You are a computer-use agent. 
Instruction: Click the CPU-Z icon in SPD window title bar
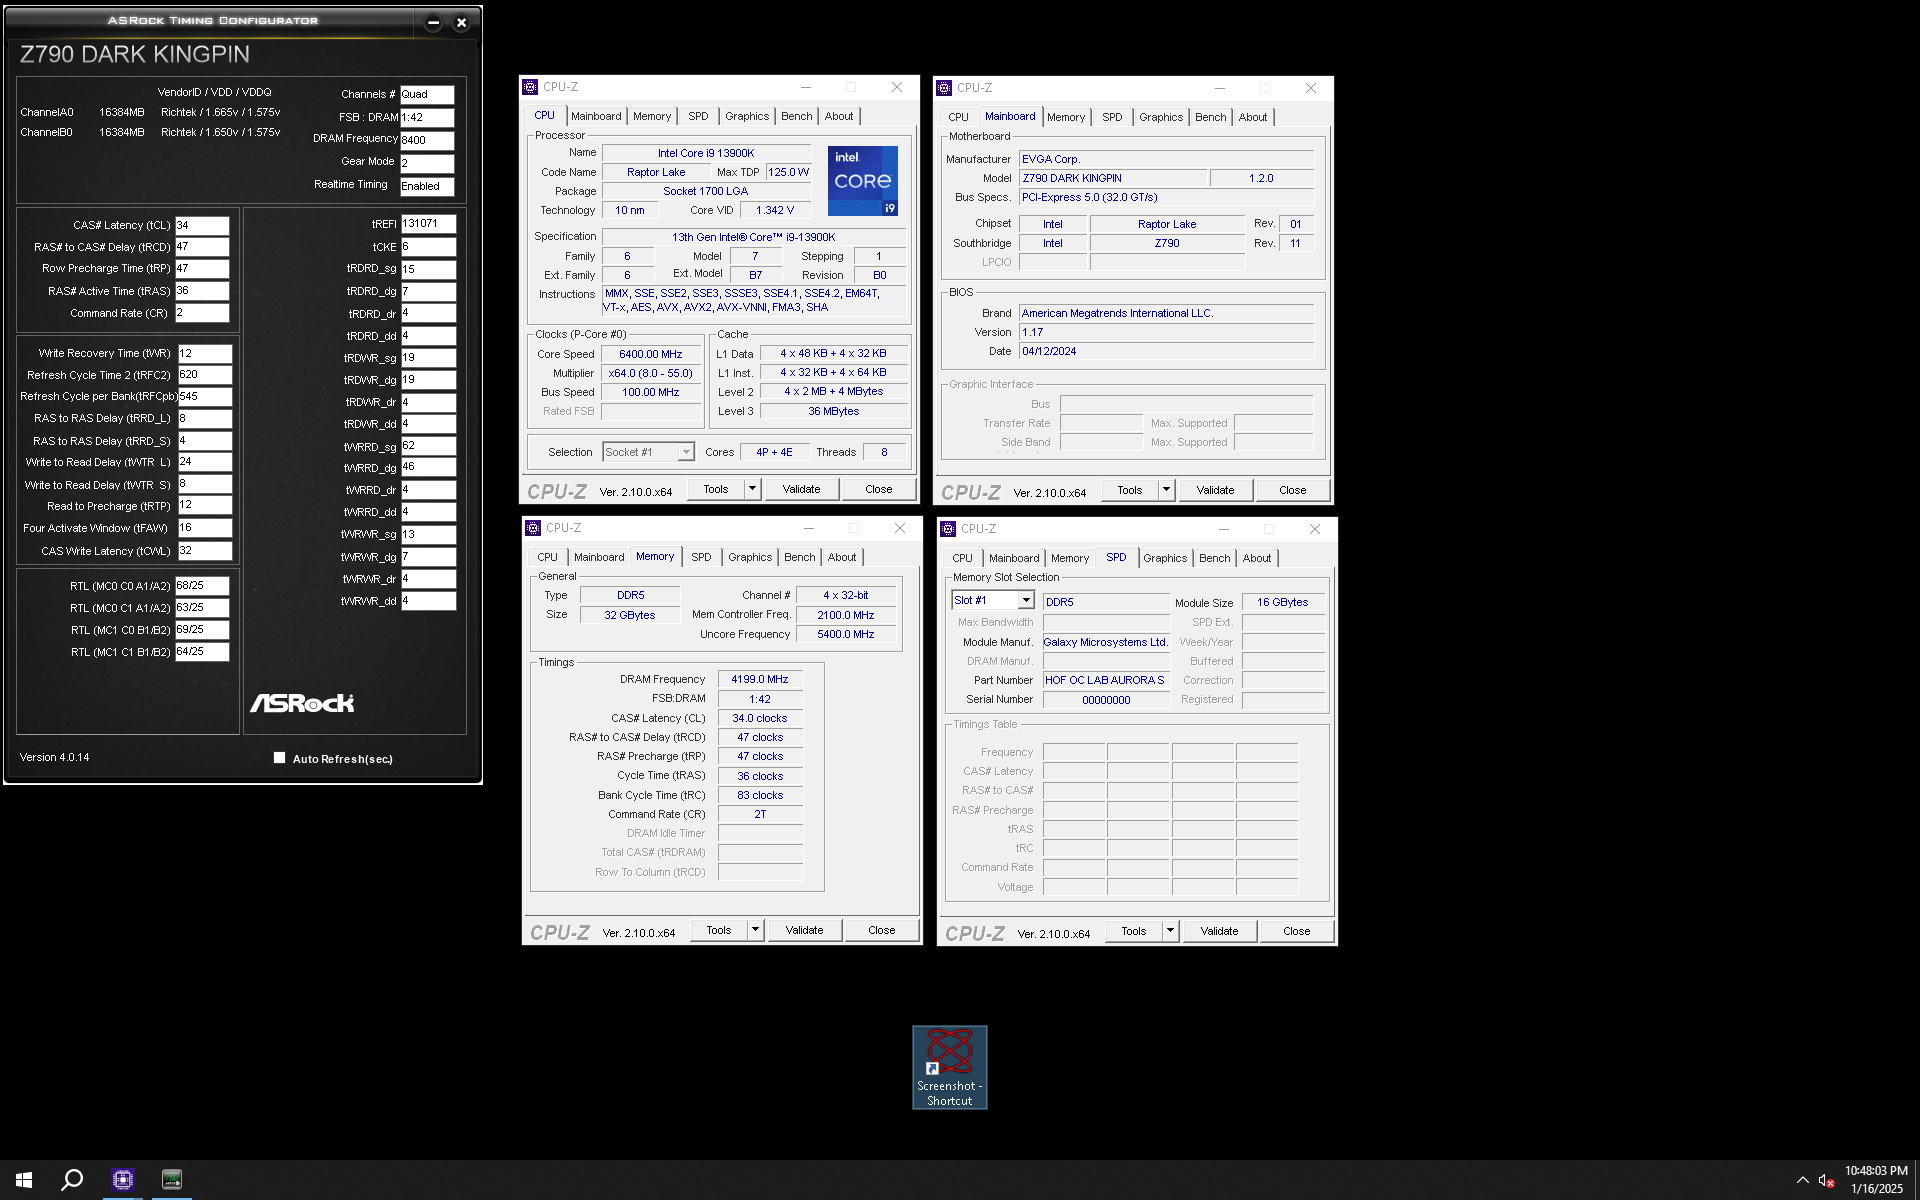[948, 529]
